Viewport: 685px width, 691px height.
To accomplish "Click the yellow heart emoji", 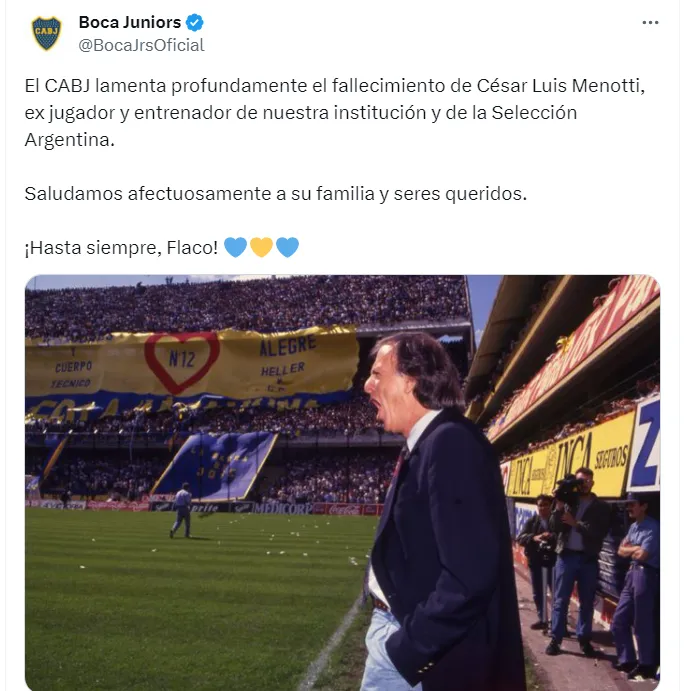I will coord(261,247).
